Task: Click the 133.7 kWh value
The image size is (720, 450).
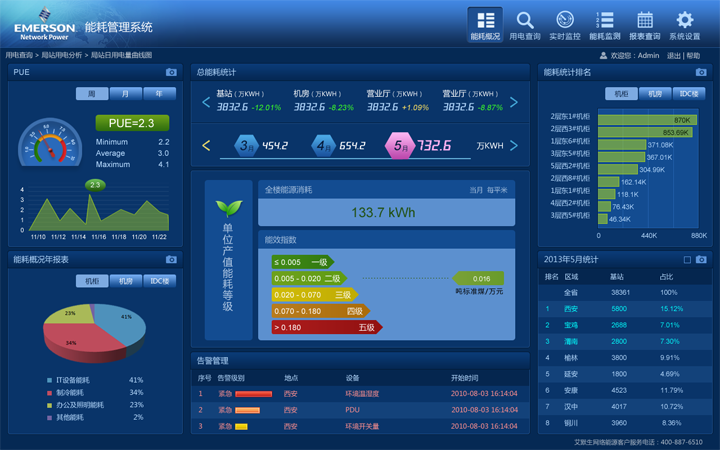Action: point(383,213)
